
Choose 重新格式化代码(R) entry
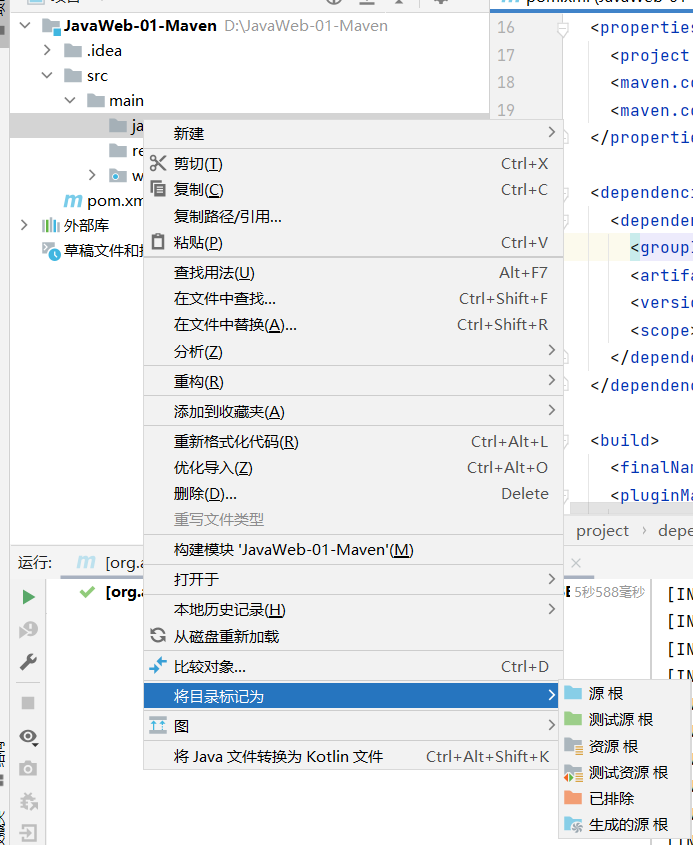tap(354, 442)
